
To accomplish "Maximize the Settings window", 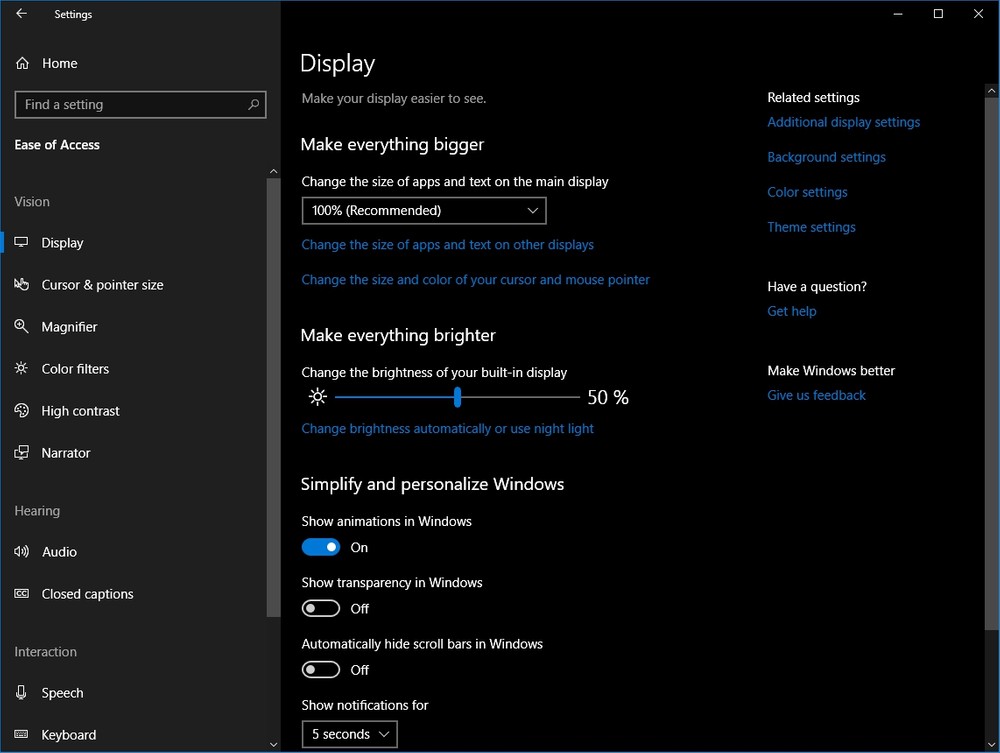I will click(x=938, y=13).
